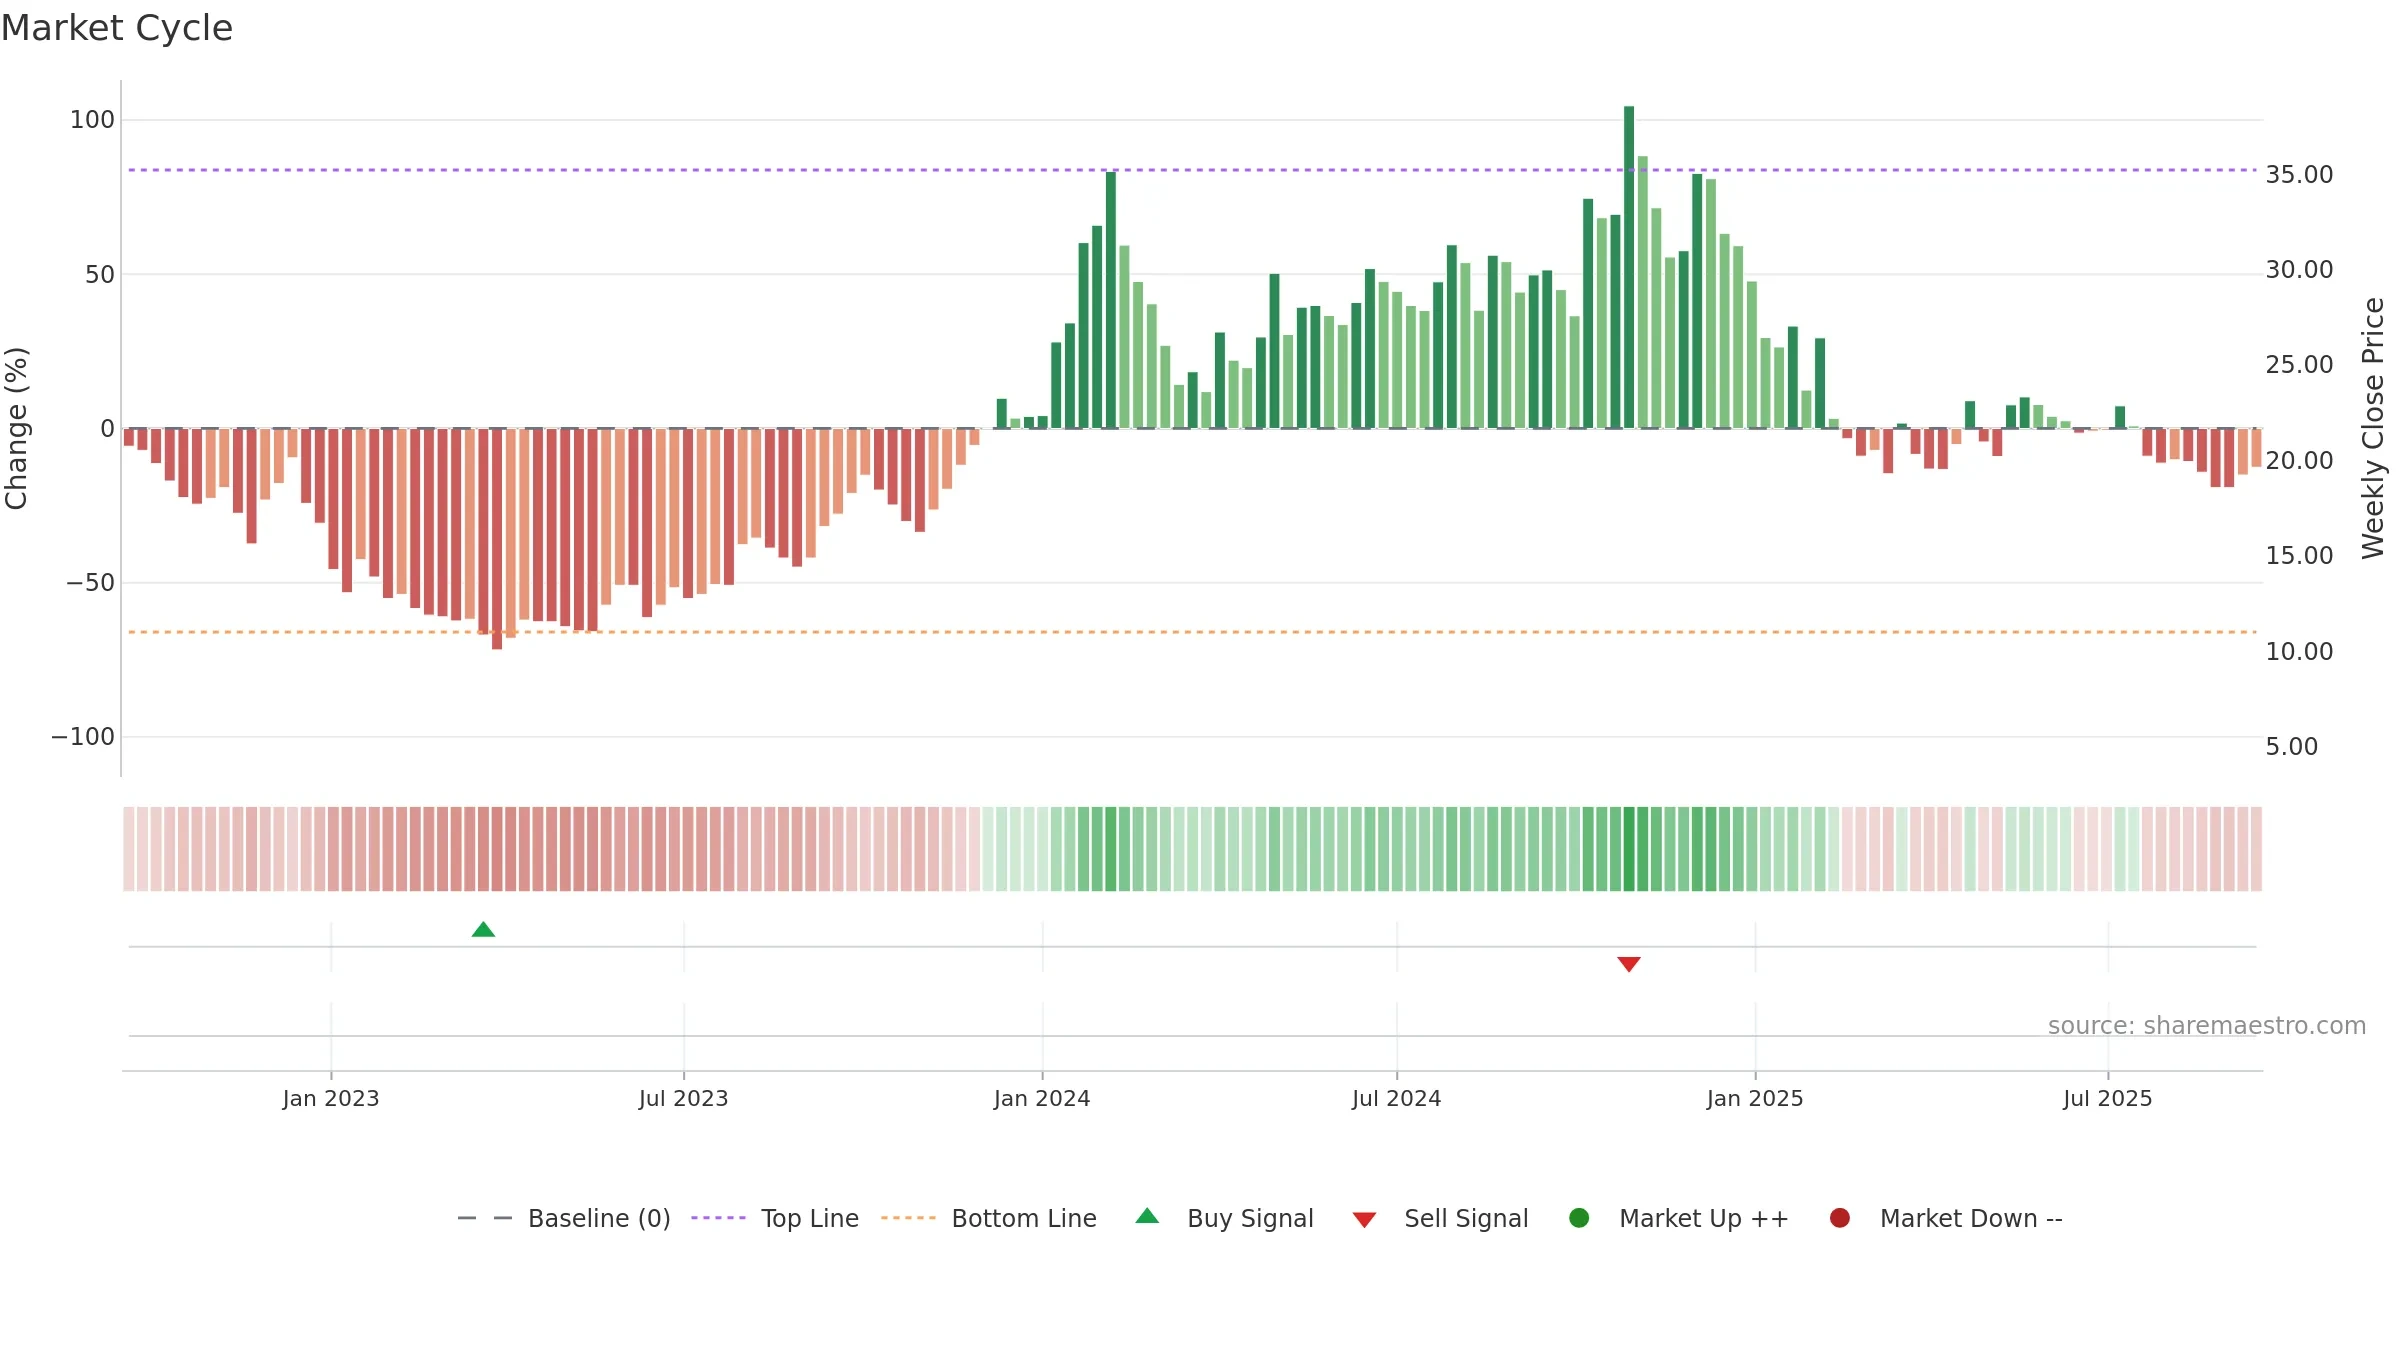Click the −50 tick label on the left axis

[91, 583]
